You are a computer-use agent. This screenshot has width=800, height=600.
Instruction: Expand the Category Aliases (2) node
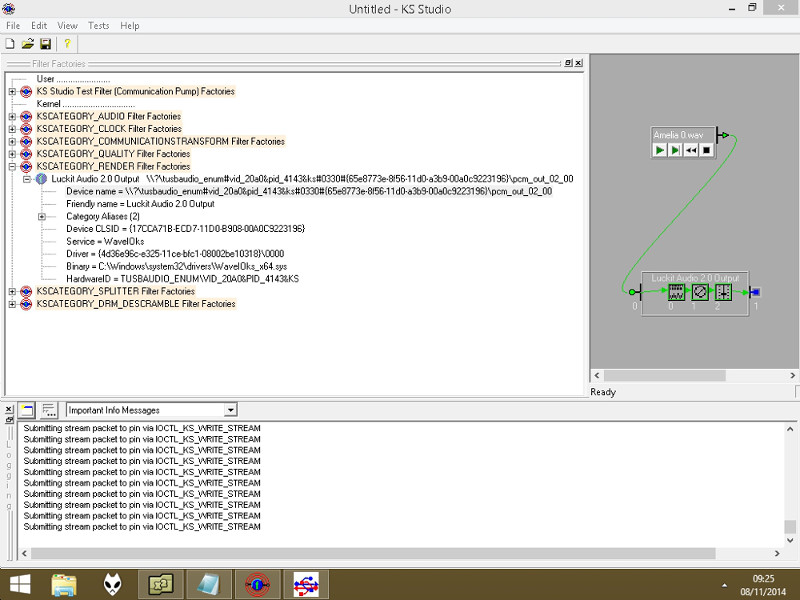[42, 216]
